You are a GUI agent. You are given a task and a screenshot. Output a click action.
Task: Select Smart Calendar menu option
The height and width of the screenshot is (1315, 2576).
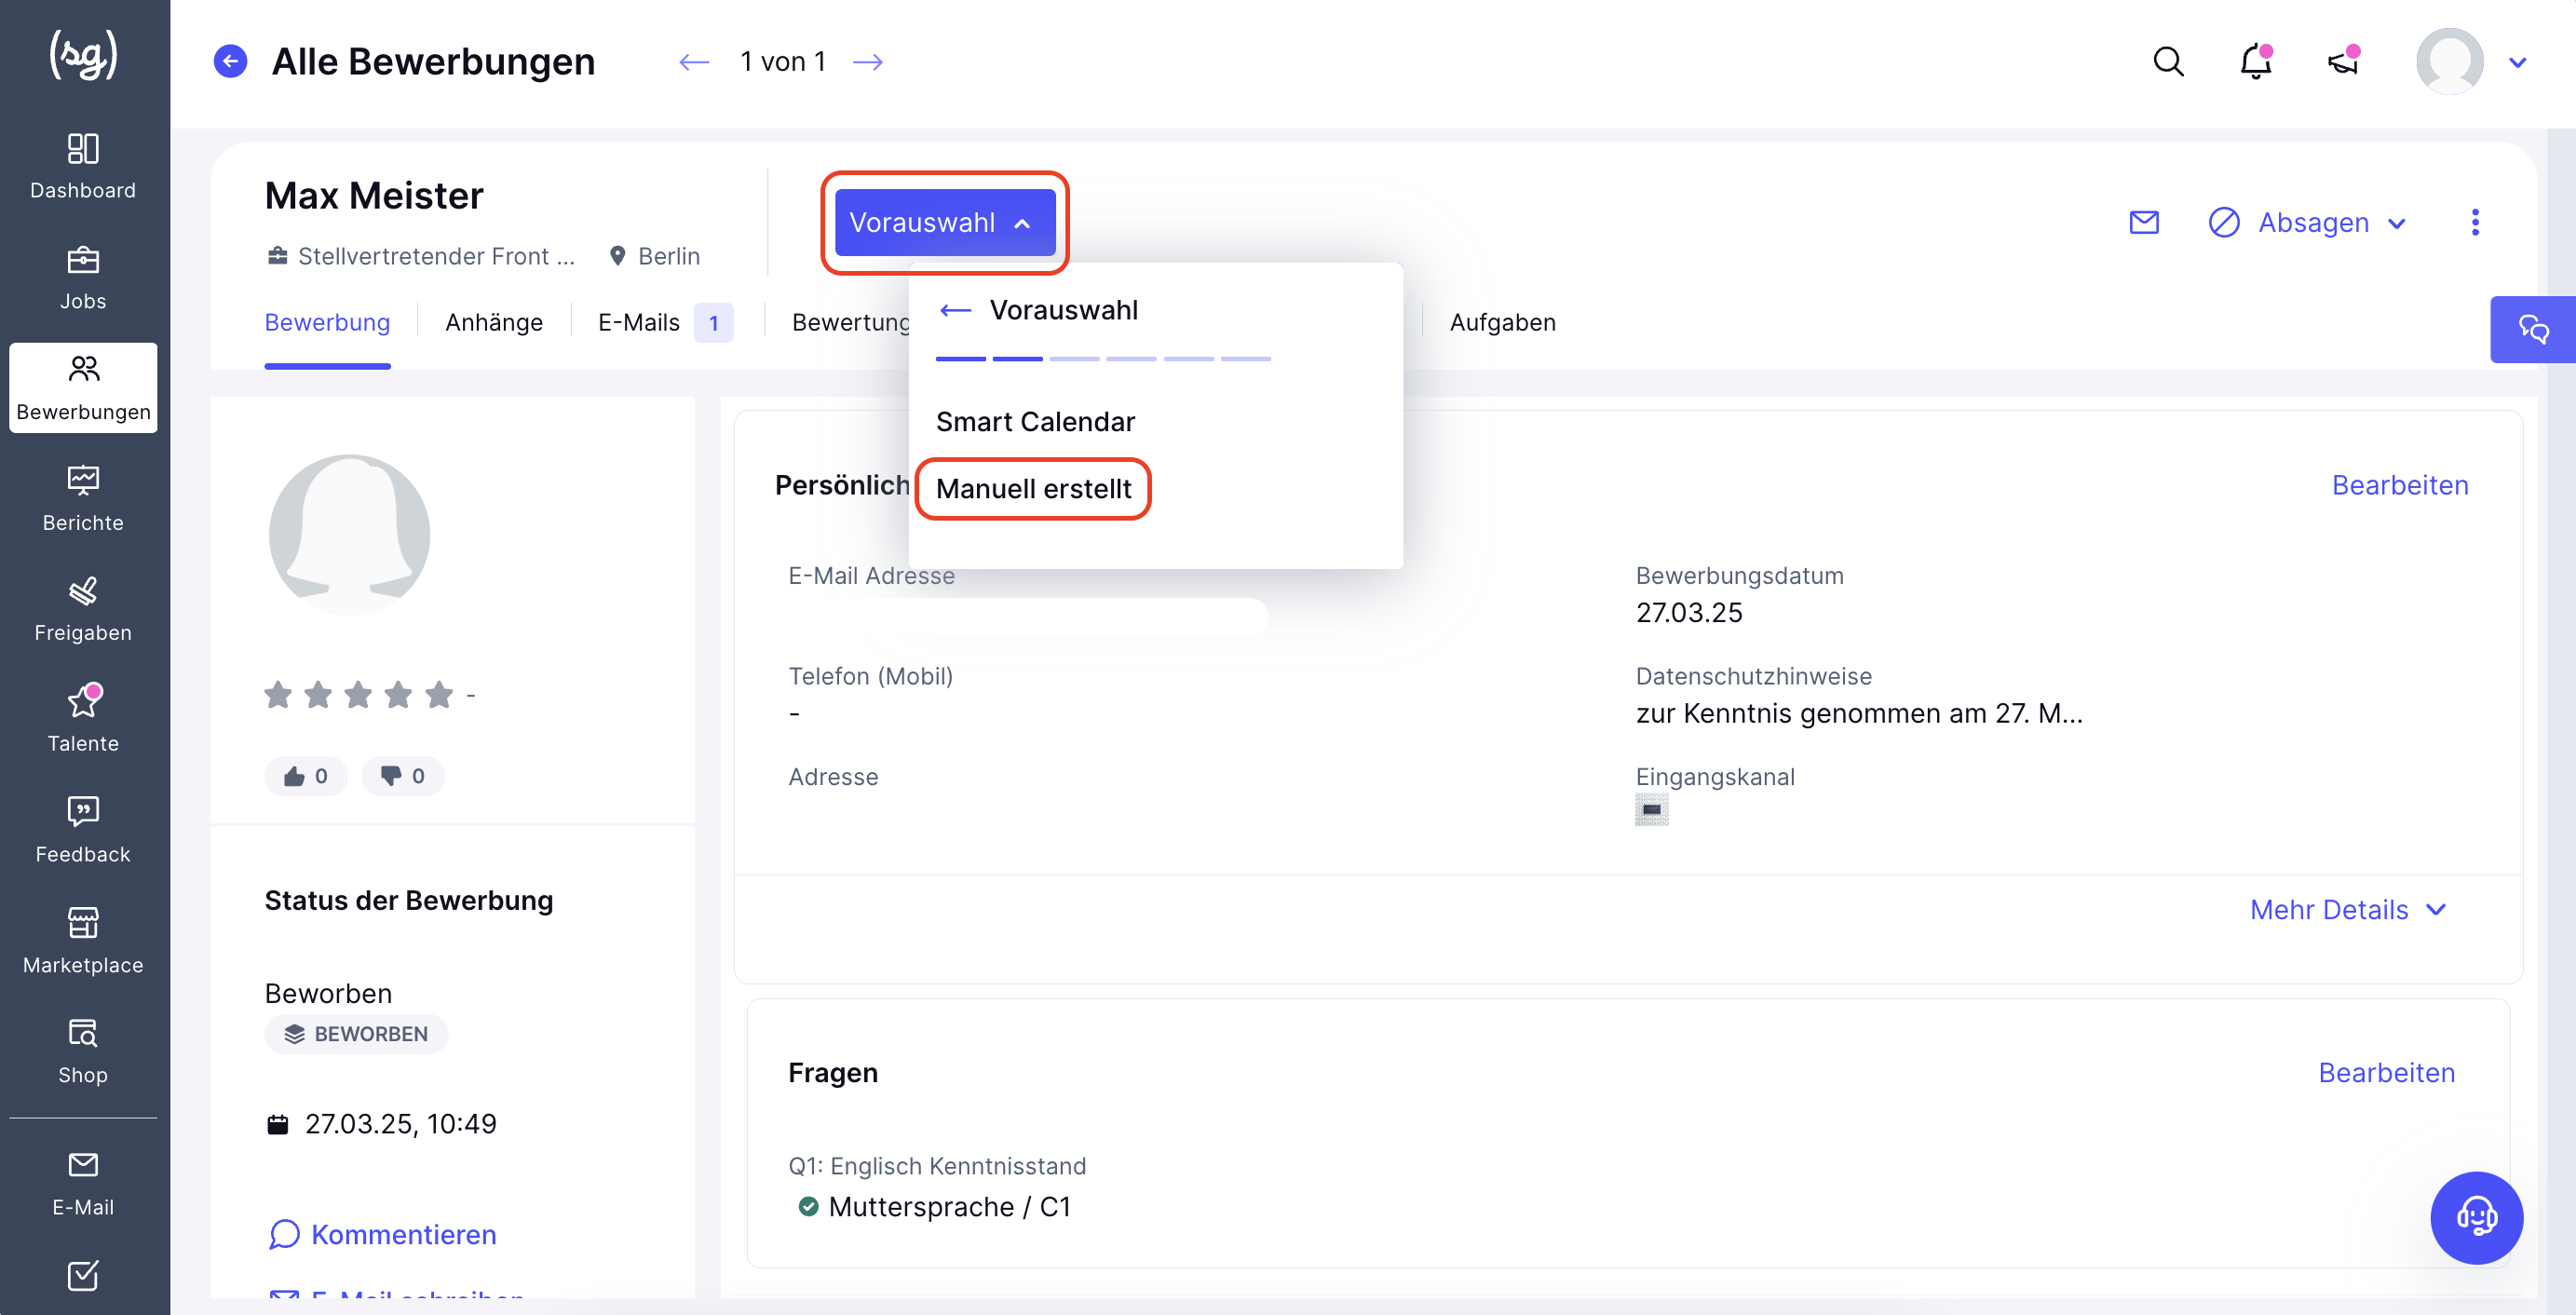[1035, 422]
